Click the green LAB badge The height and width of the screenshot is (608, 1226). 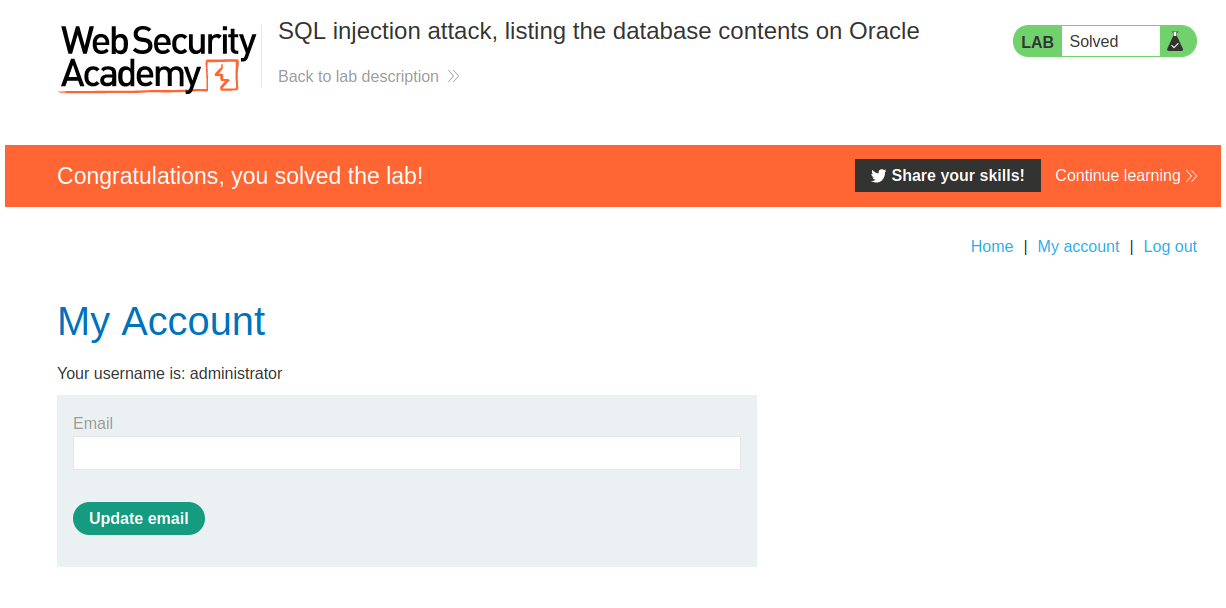click(x=1037, y=42)
